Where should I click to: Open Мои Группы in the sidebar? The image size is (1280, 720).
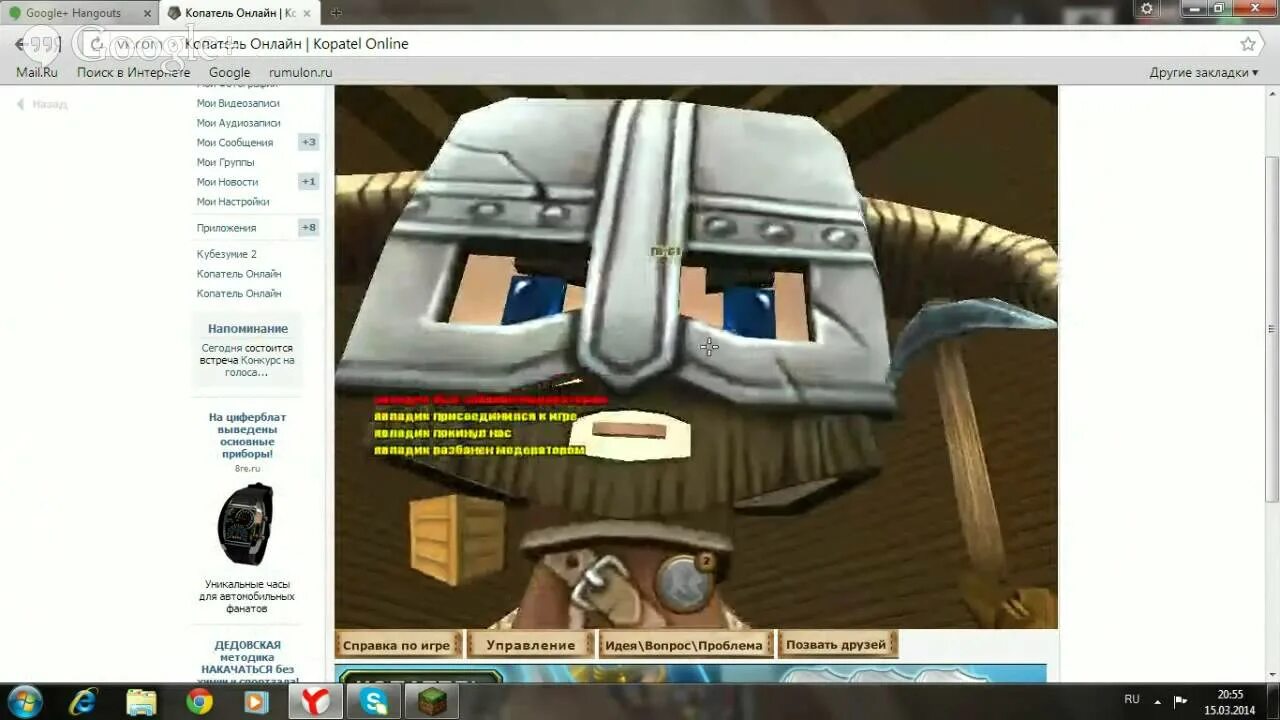[225, 162]
